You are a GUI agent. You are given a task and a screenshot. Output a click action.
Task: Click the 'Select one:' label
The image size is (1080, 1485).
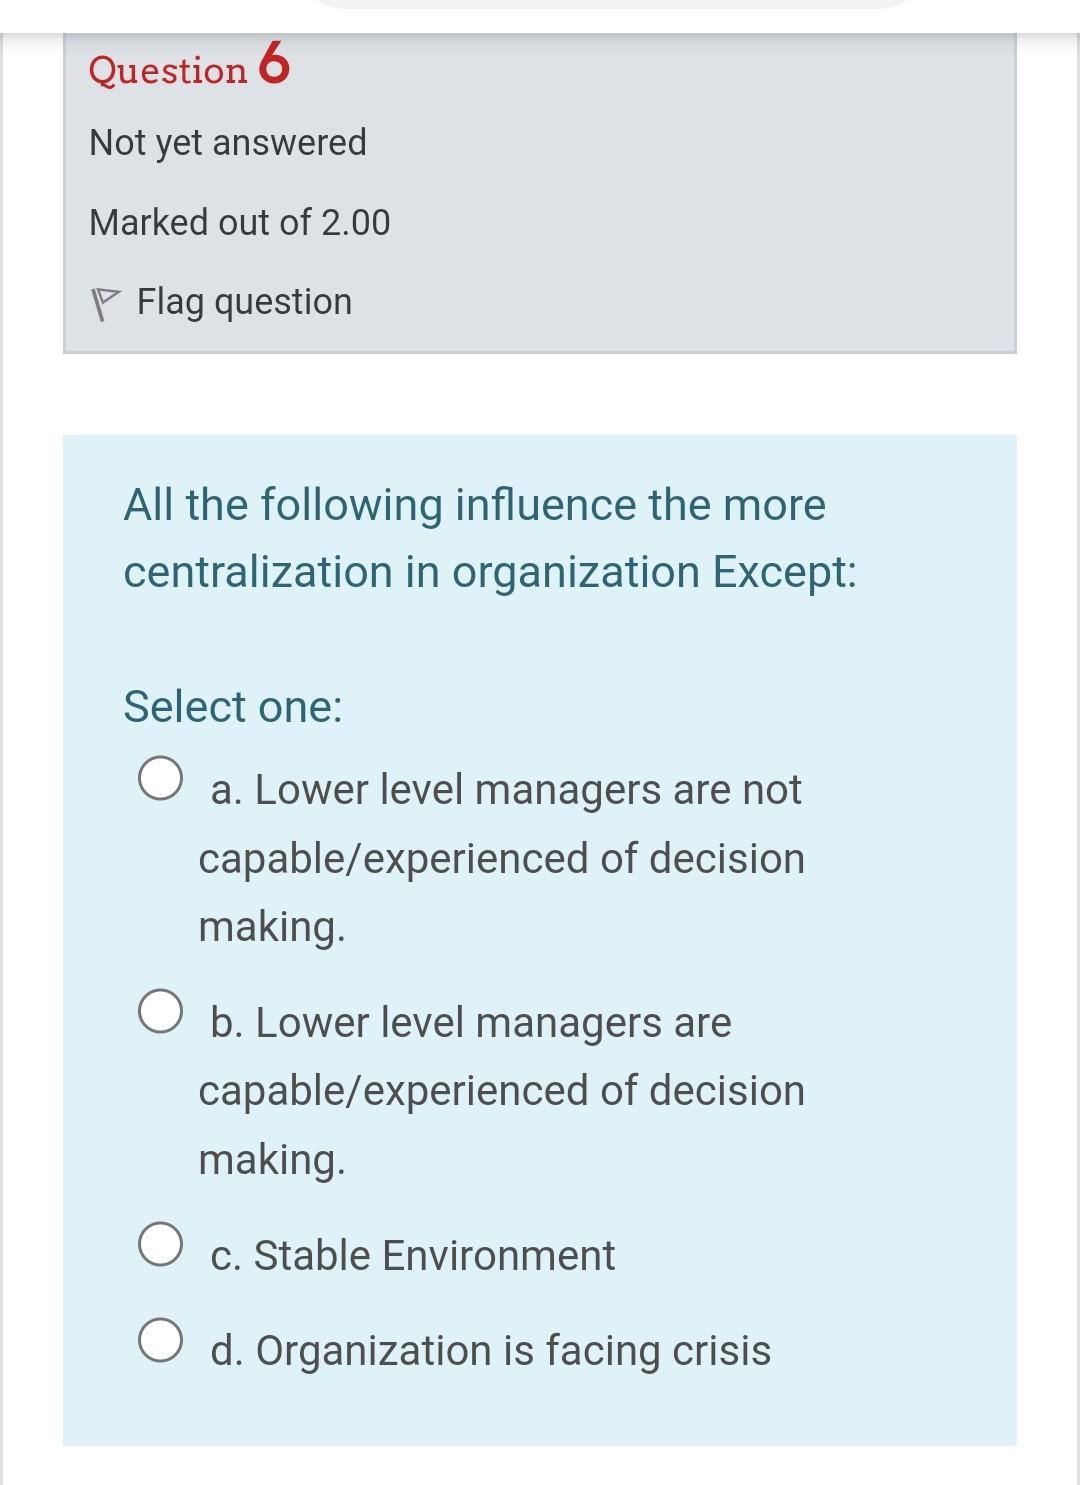pyautogui.click(x=232, y=707)
